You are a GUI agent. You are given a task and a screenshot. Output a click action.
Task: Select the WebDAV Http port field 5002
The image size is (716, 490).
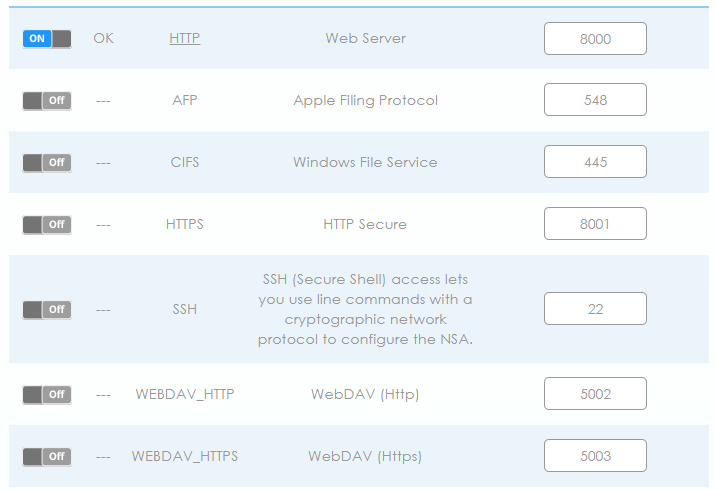[x=595, y=394]
